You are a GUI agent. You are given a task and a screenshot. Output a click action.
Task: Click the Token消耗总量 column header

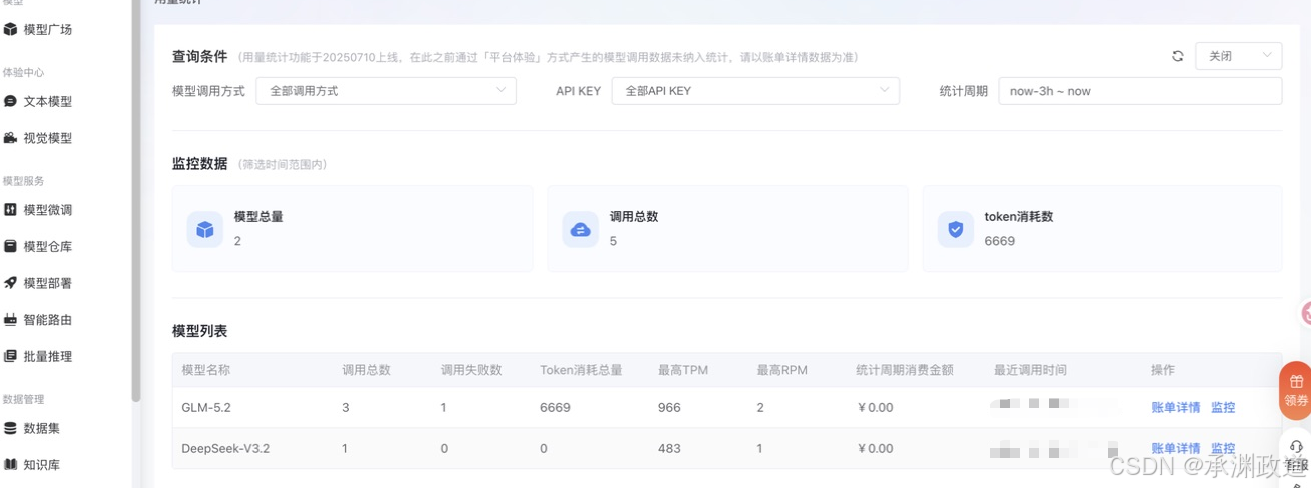pos(581,370)
